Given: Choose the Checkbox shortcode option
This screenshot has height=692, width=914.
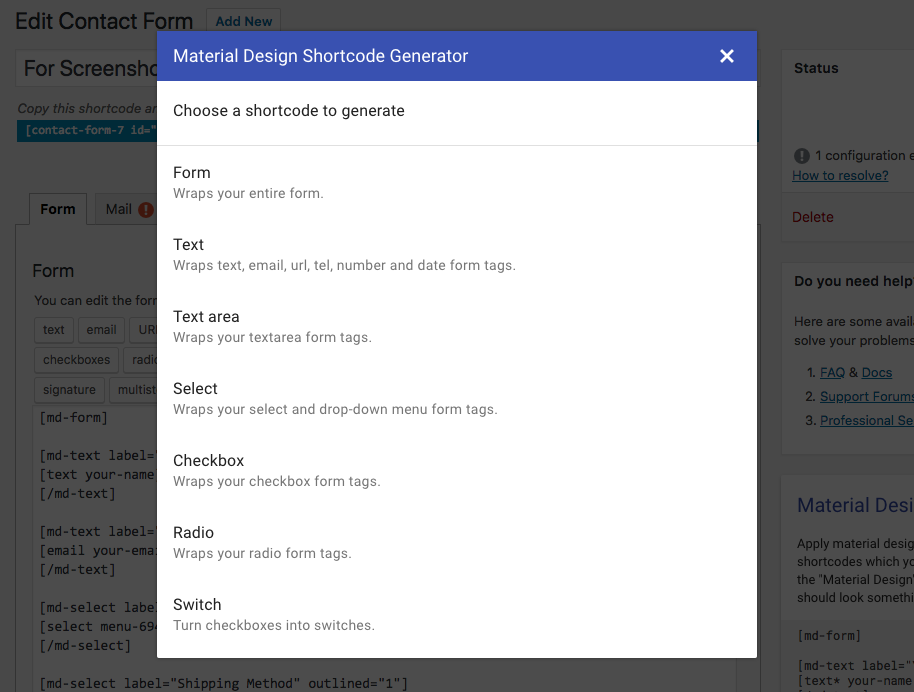Looking at the screenshot, I should (456, 470).
